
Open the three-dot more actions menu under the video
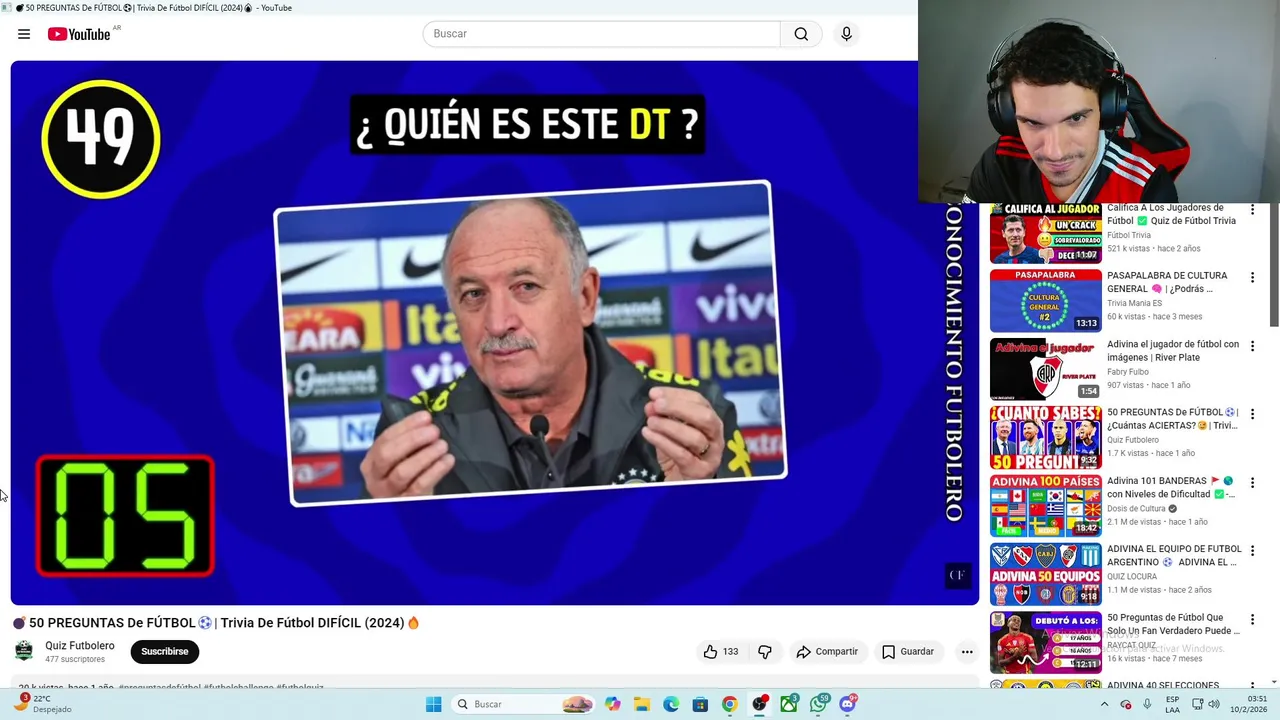tap(967, 652)
